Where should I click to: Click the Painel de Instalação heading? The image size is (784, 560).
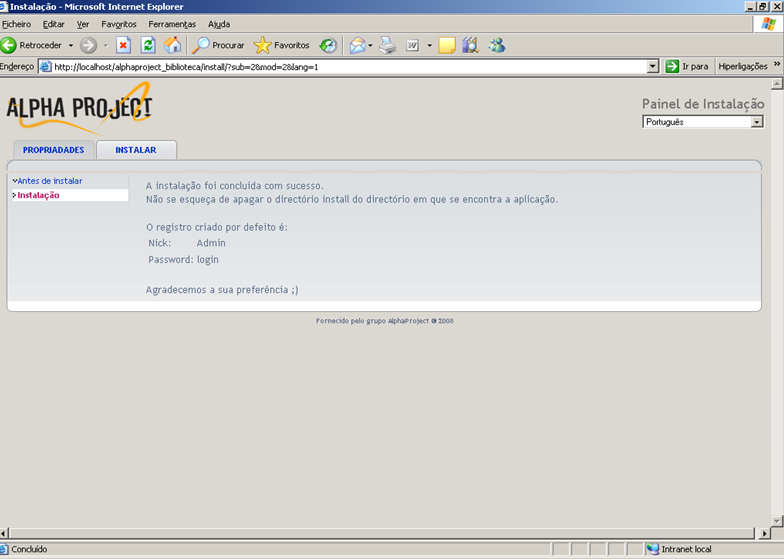coord(703,104)
